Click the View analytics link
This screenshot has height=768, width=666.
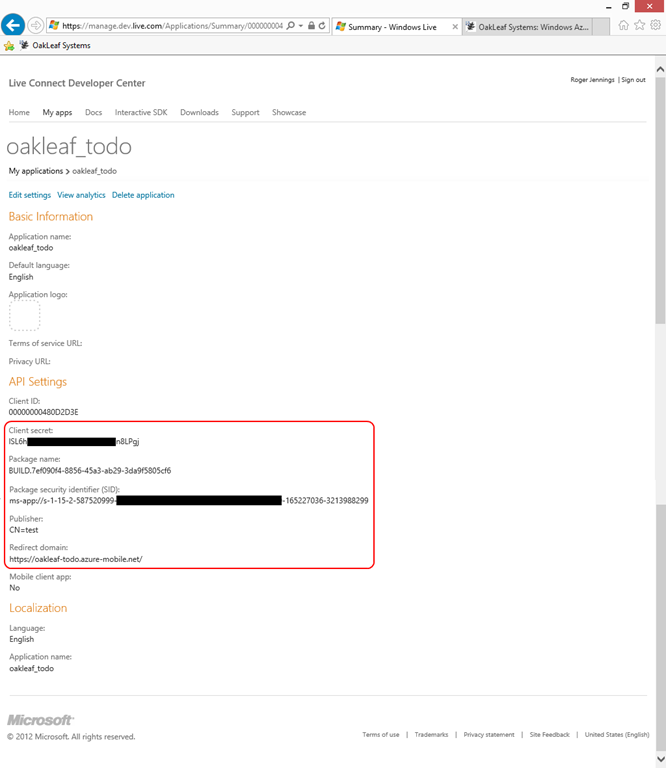[81, 195]
